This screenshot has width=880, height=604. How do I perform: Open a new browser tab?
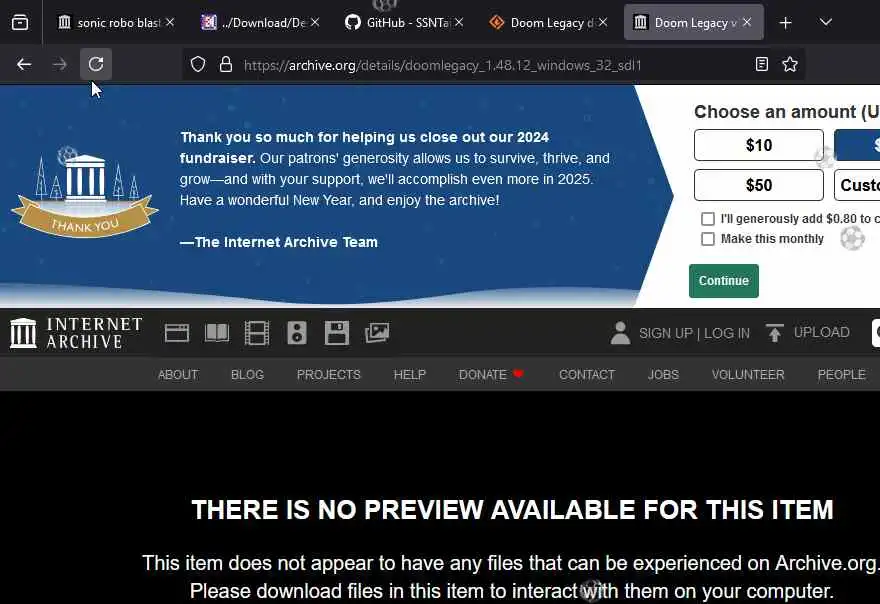(786, 23)
